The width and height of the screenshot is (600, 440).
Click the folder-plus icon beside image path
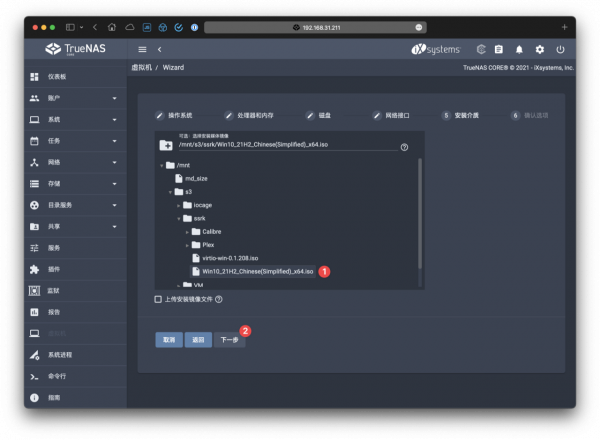pyautogui.click(x=166, y=145)
